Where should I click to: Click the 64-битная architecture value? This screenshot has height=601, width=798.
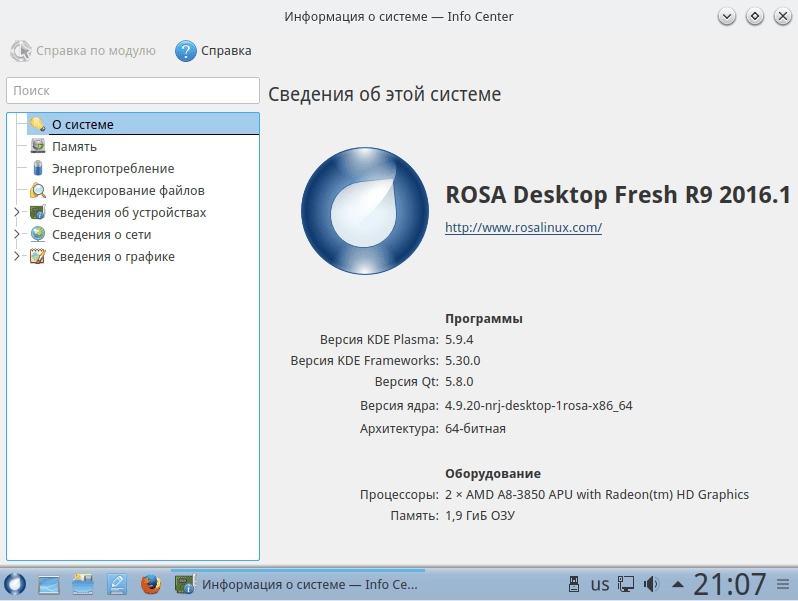tap(475, 428)
